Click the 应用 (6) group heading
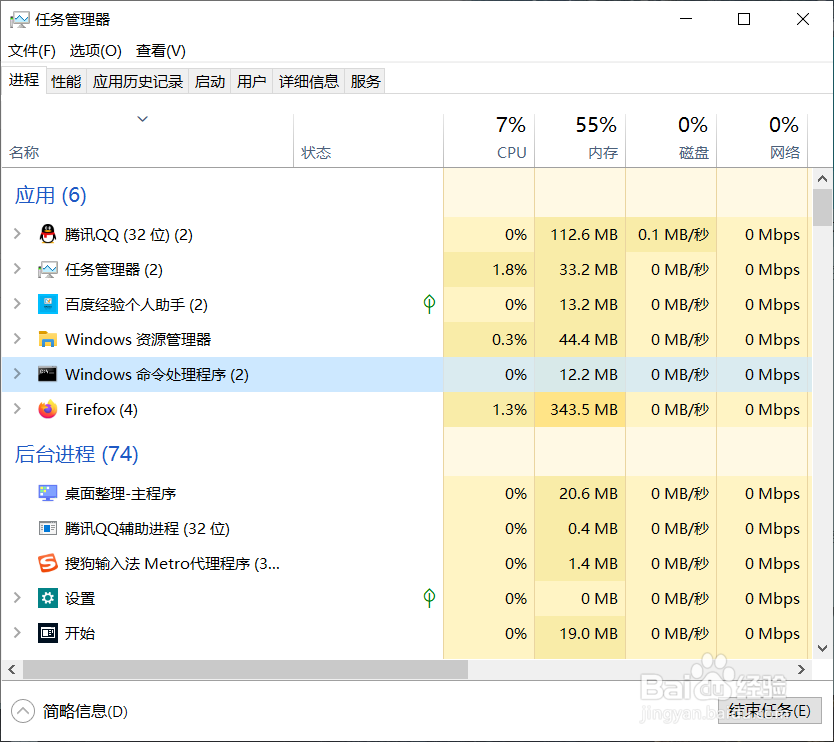834x742 pixels. point(51,195)
